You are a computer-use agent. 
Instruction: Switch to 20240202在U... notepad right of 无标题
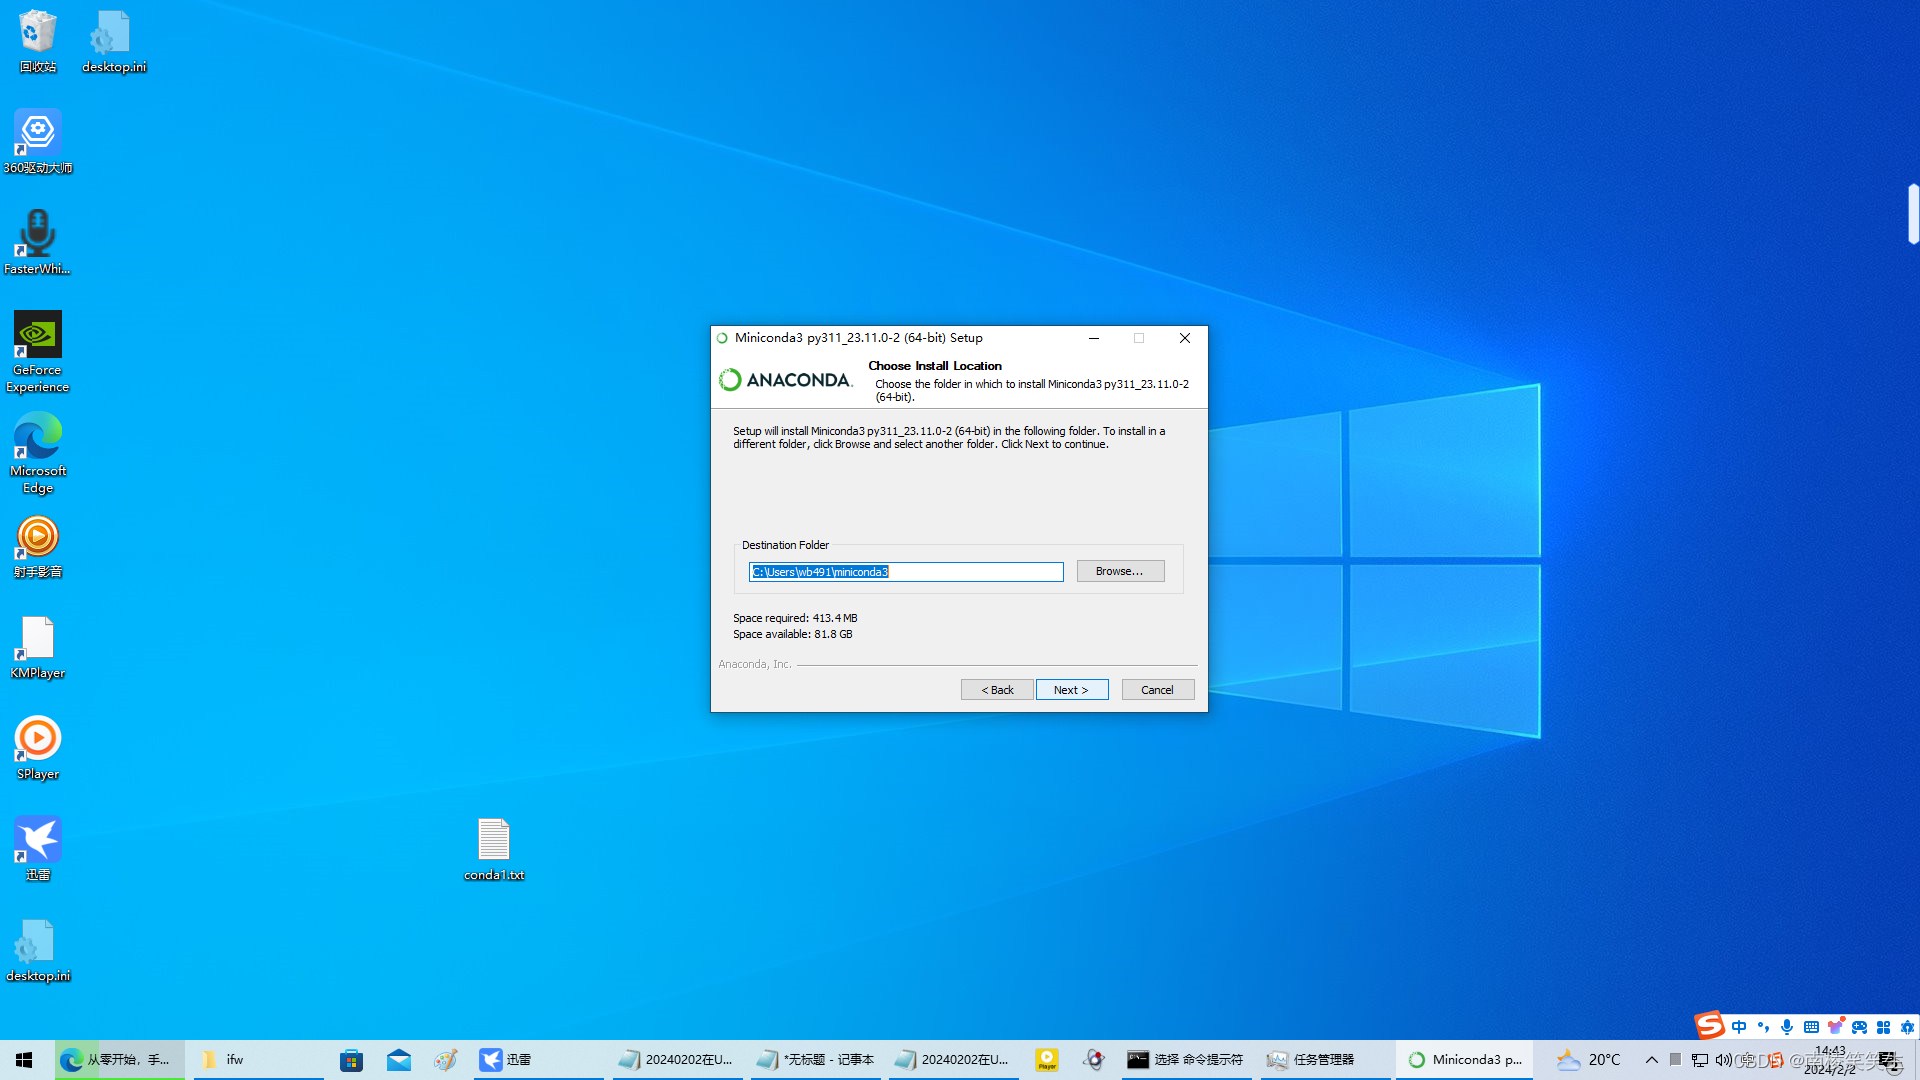[x=953, y=1060]
